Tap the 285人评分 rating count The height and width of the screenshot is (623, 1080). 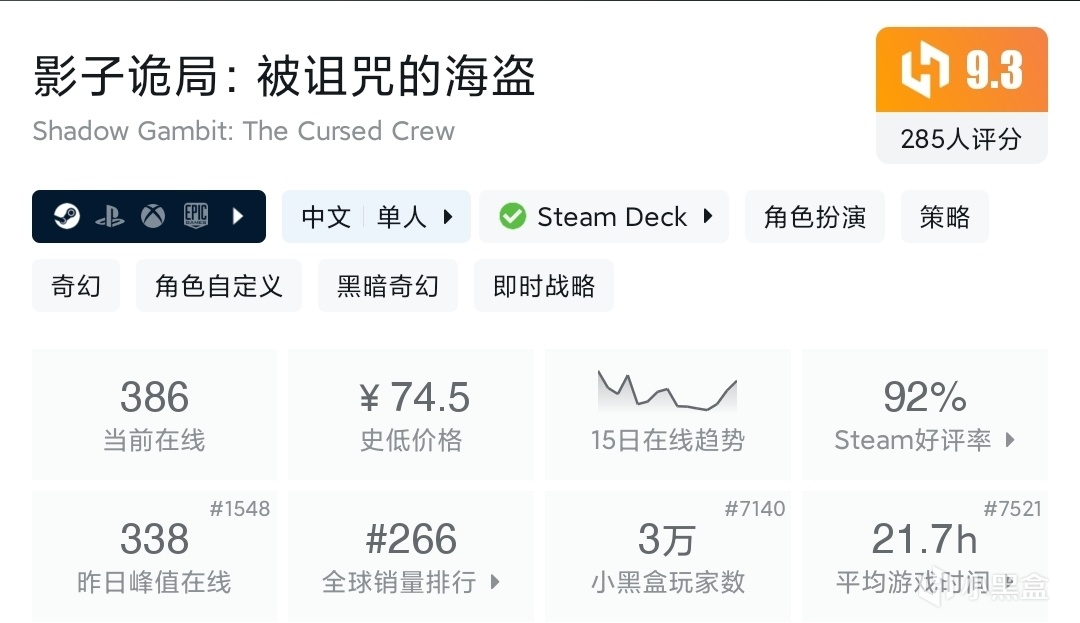coord(961,139)
